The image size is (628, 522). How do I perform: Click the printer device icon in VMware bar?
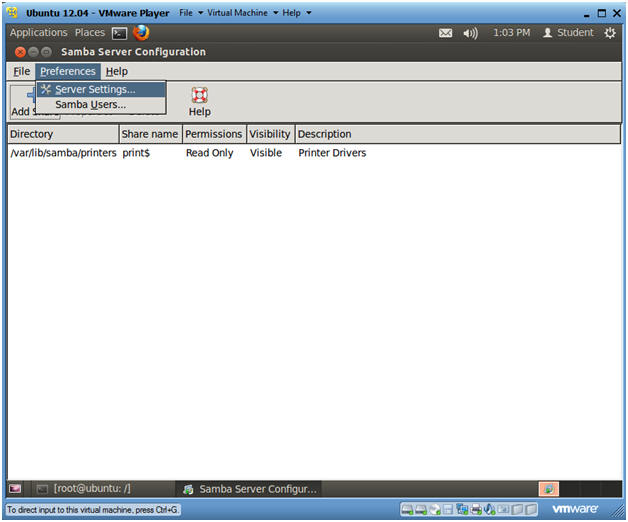(x=476, y=509)
